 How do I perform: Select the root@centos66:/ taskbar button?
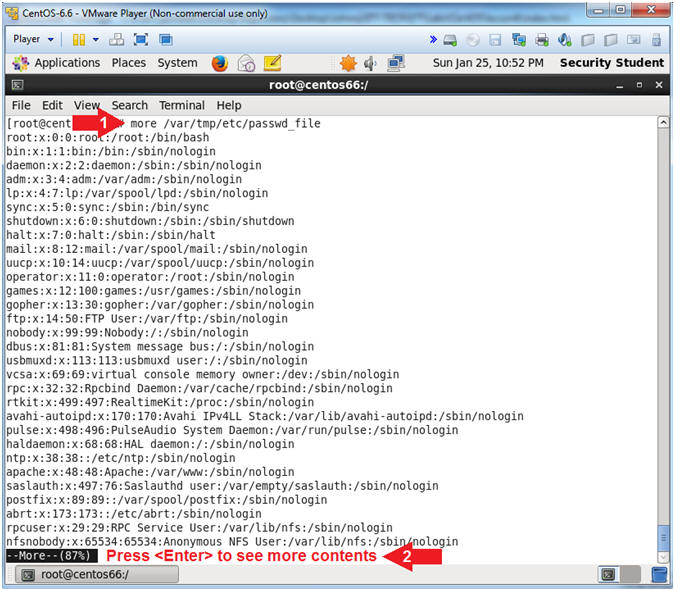(x=97, y=575)
